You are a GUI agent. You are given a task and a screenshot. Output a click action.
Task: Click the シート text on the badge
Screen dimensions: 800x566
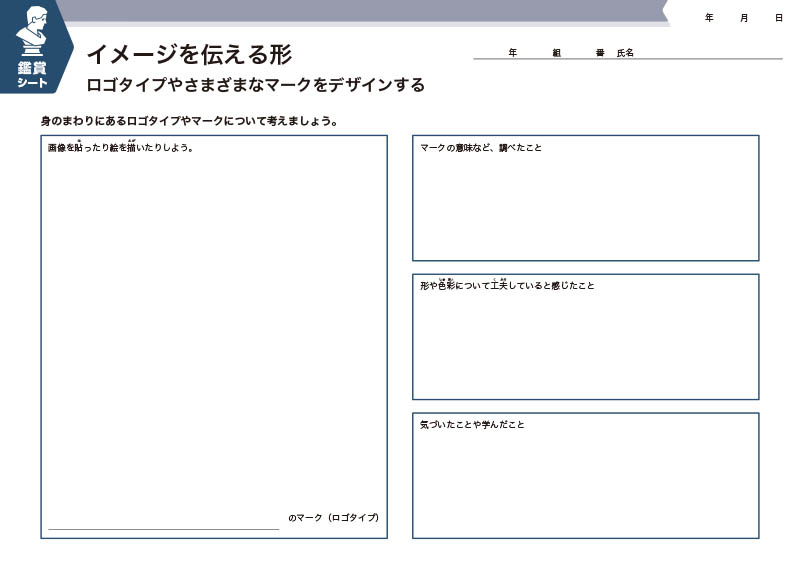point(32,83)
